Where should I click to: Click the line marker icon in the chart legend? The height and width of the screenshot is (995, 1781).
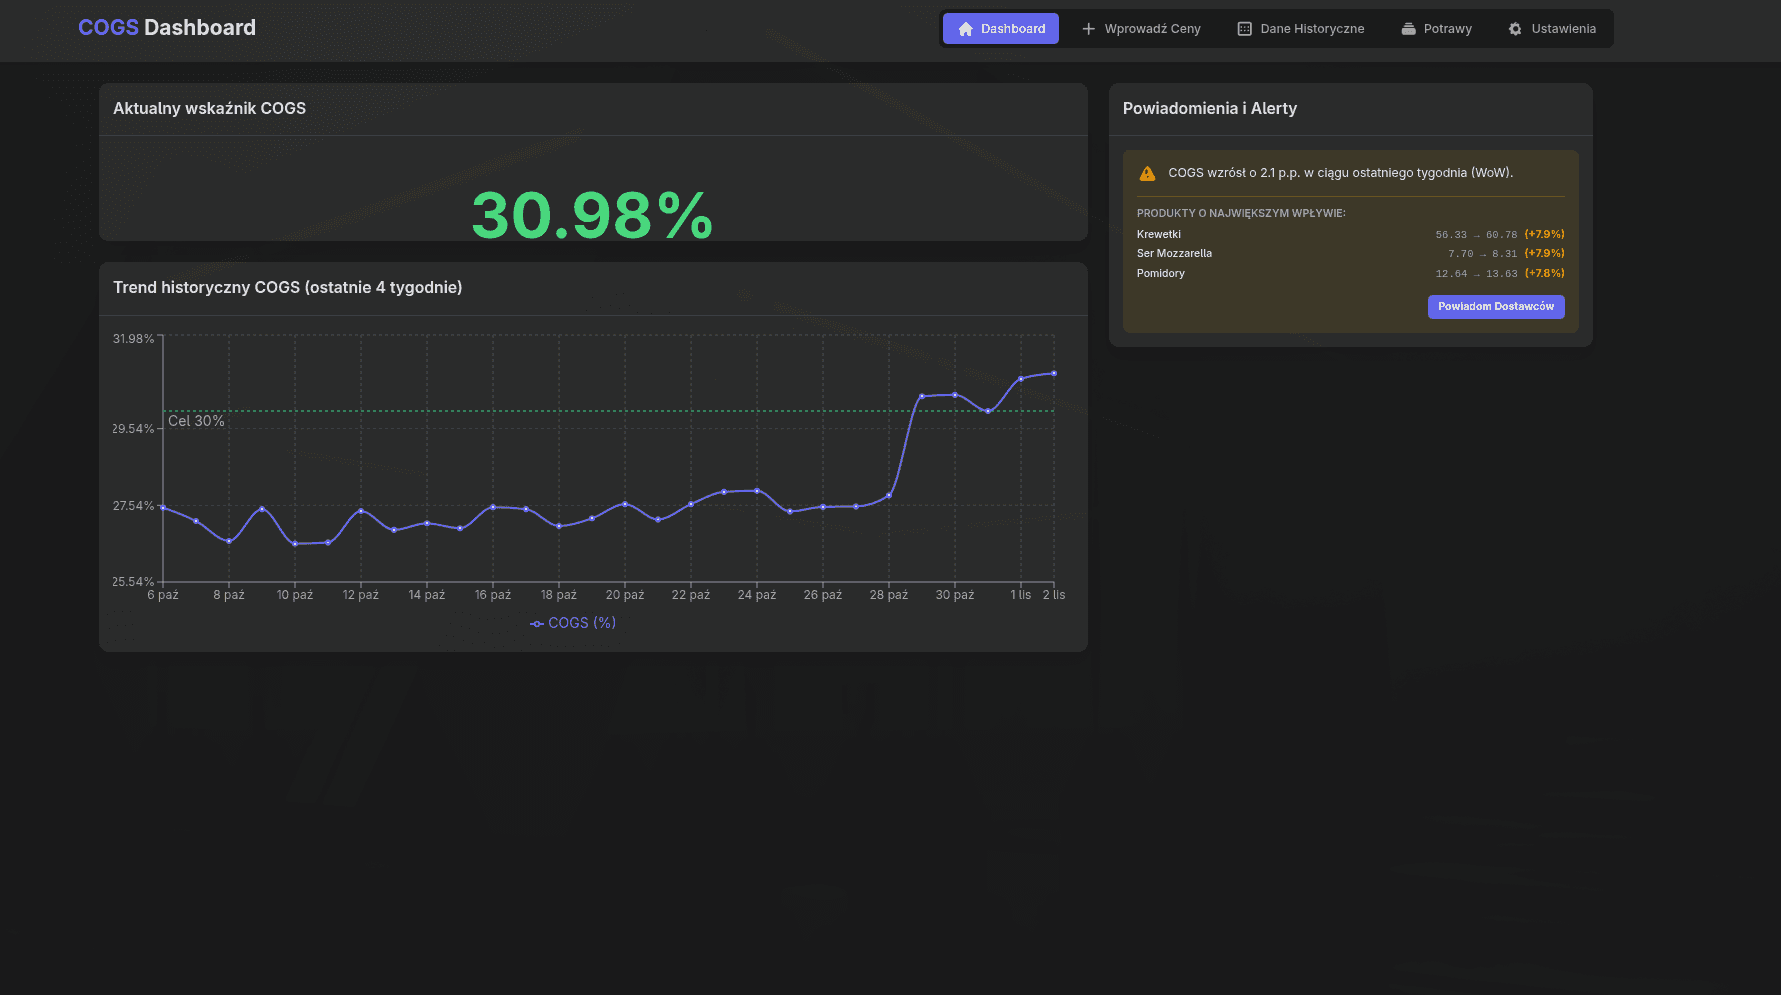(x=537, y=622)
